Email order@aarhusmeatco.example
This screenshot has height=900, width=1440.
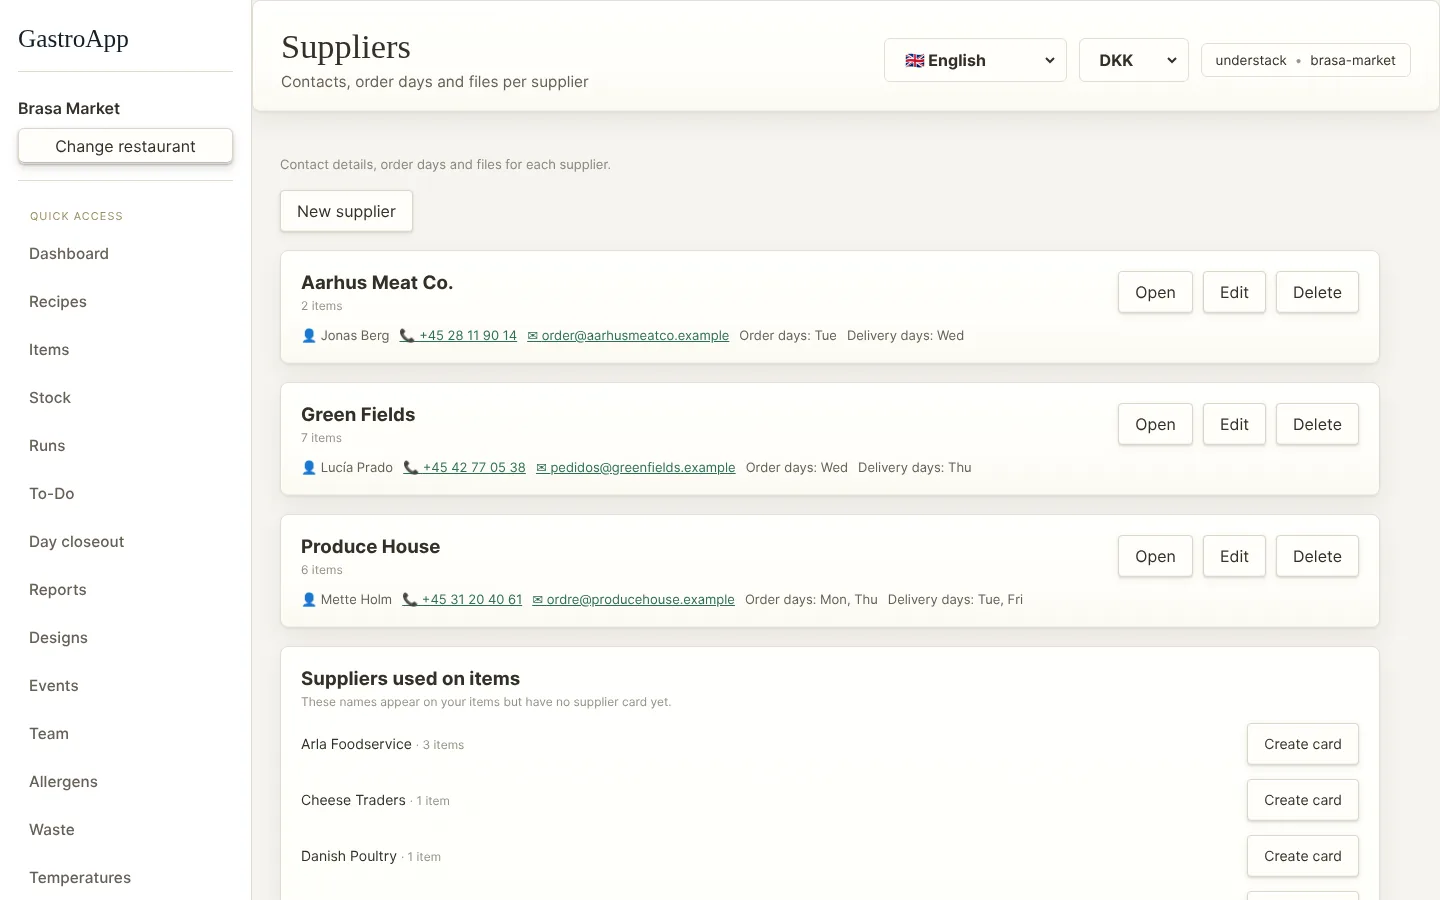click(x=628, y=335)
